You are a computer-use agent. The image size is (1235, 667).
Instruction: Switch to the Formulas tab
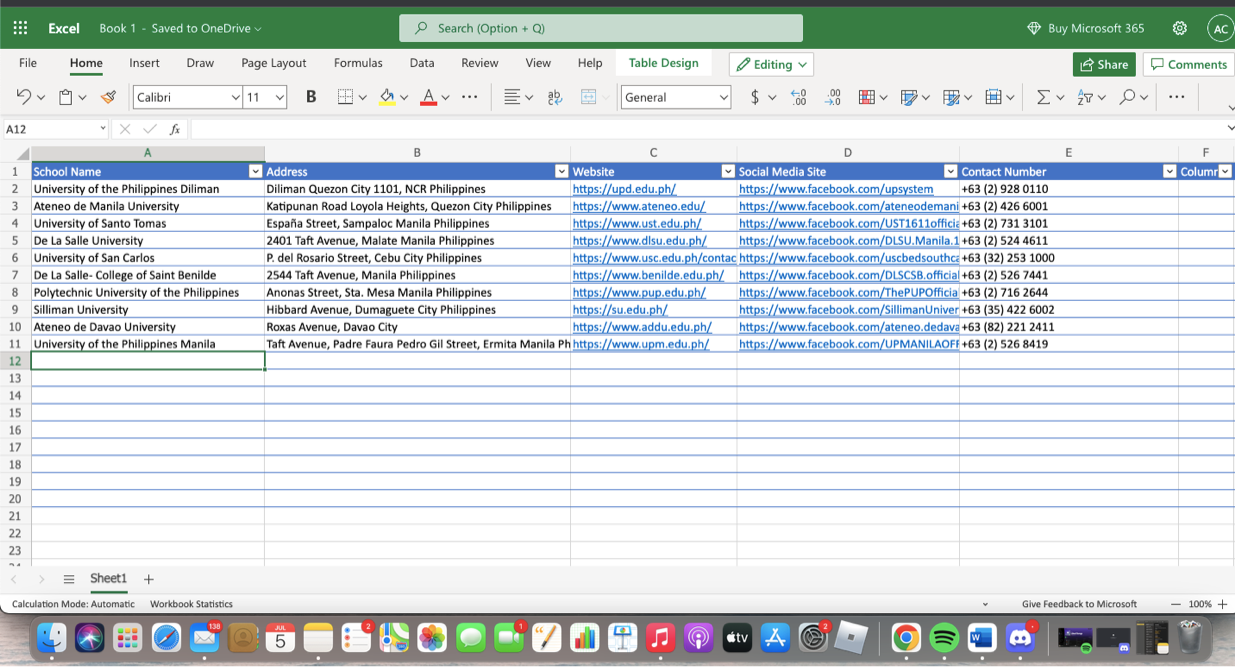coord(358,63)
